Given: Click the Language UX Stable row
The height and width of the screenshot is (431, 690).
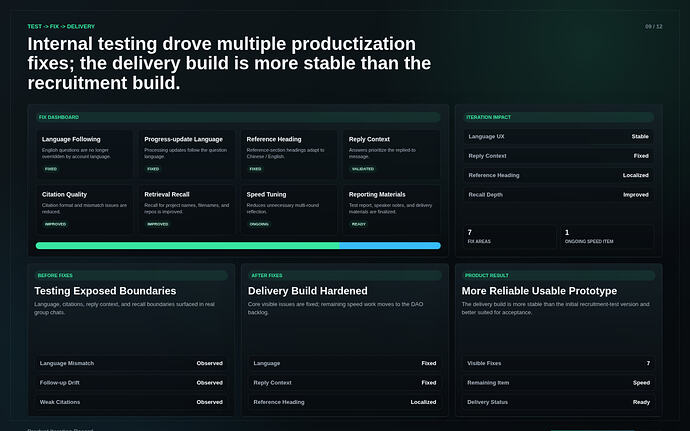Looking at the screenshot, I should [558, 136].
